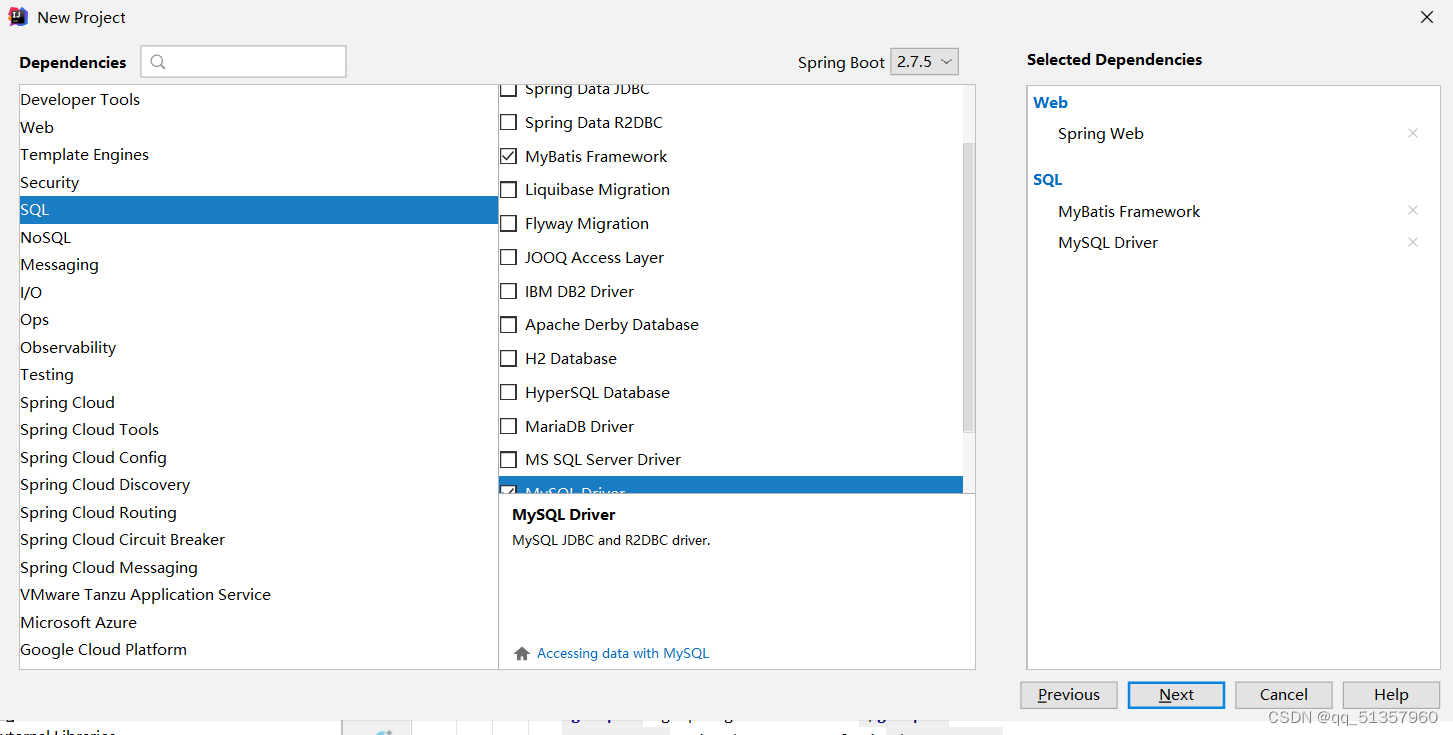Select the Spring Cloud Routing category

(258, 512)
